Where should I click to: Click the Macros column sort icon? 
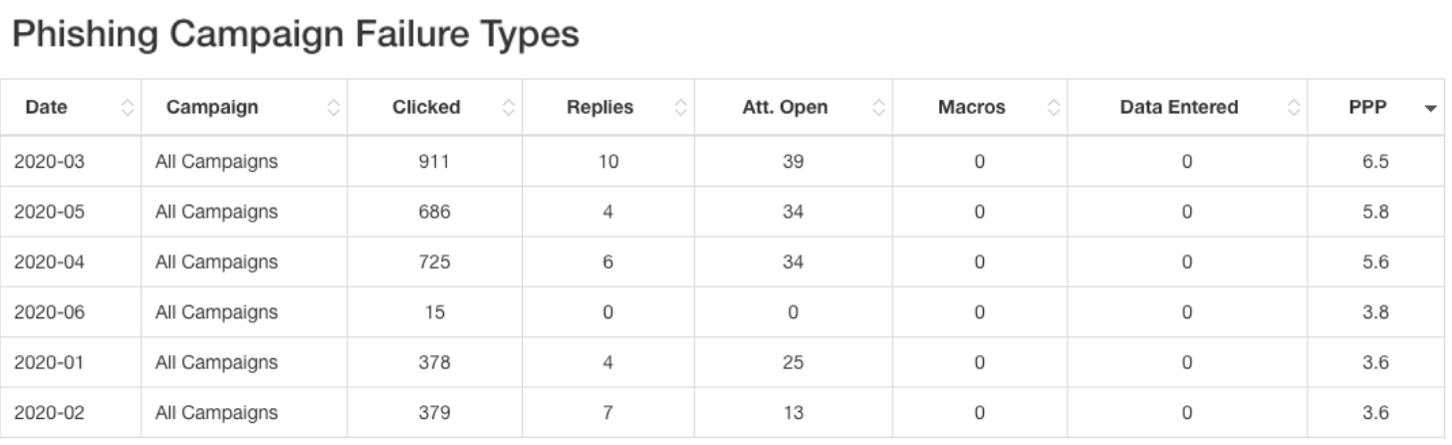click(x=1054, y=108)
